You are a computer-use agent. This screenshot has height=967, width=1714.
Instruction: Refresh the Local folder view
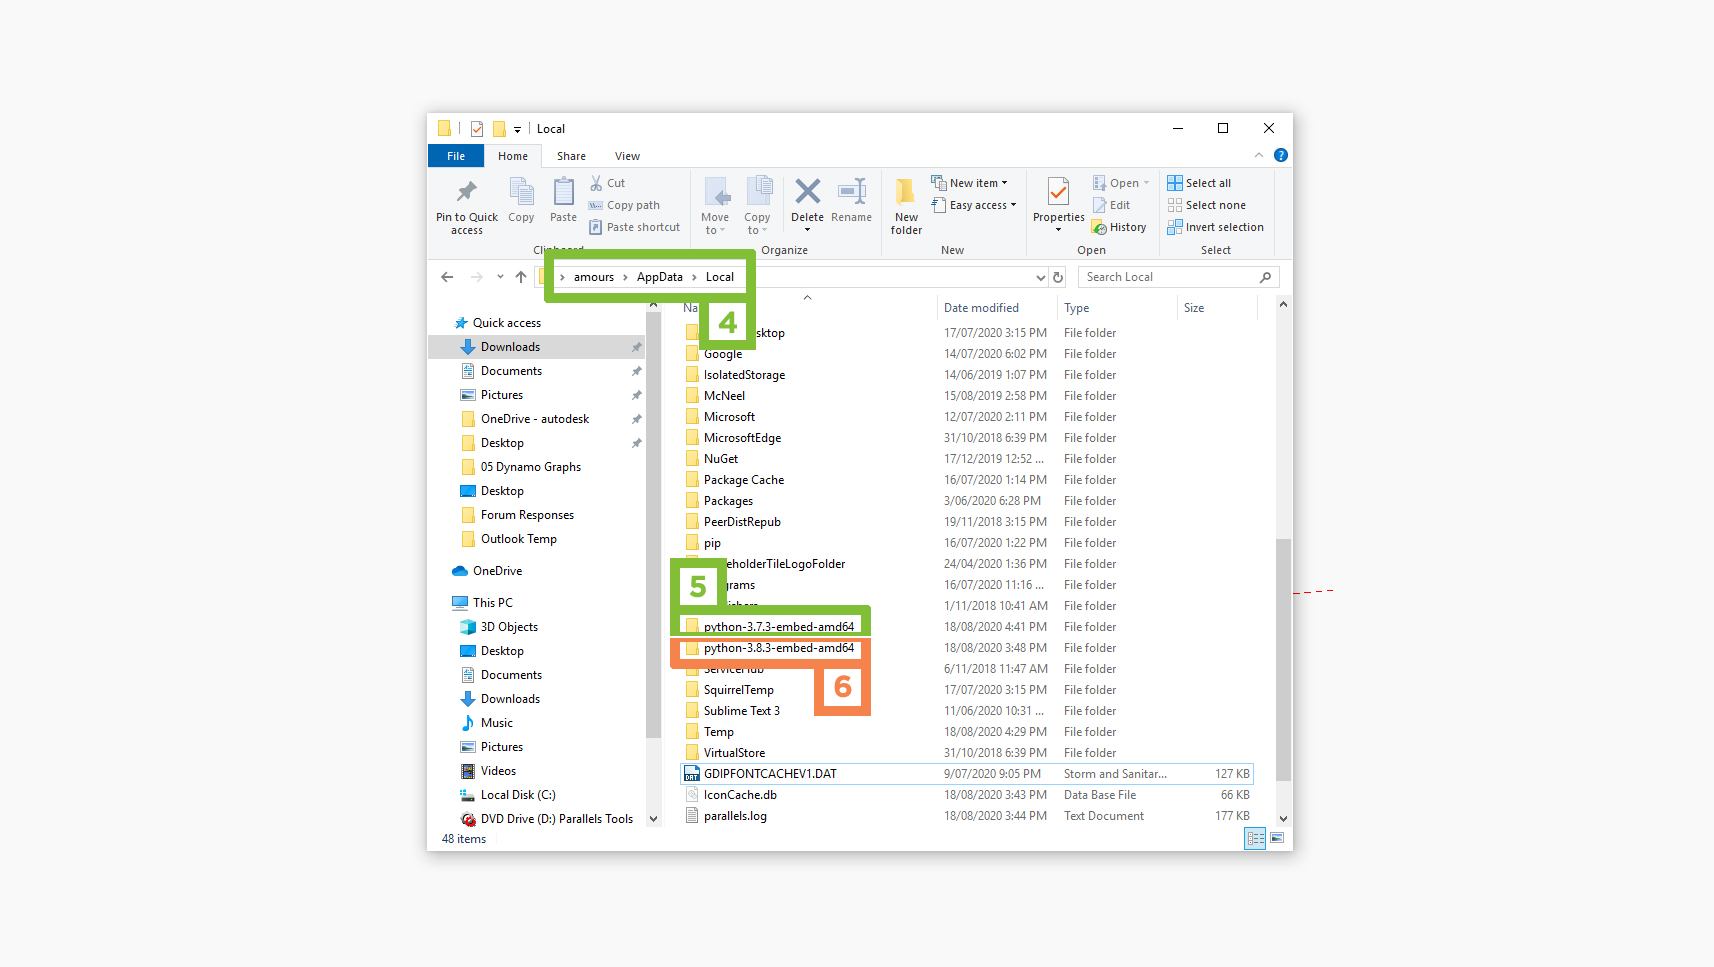click(1058, 277)
